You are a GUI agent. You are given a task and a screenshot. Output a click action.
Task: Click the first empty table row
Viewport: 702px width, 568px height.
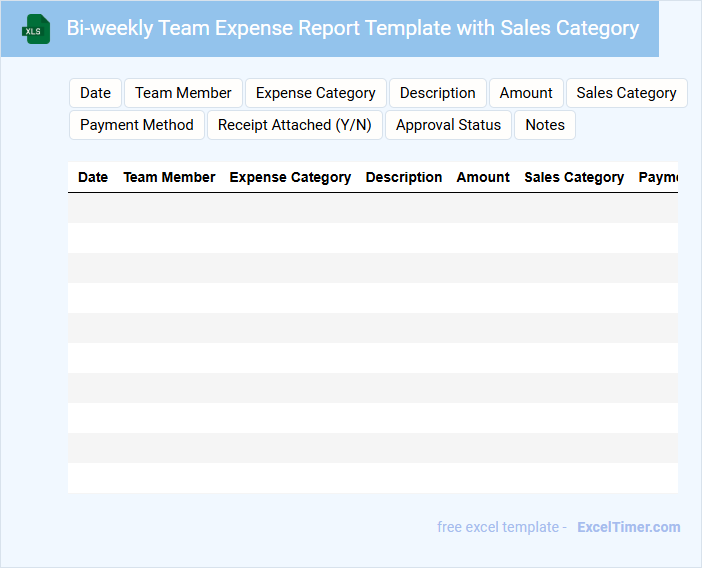pos(372,208)
